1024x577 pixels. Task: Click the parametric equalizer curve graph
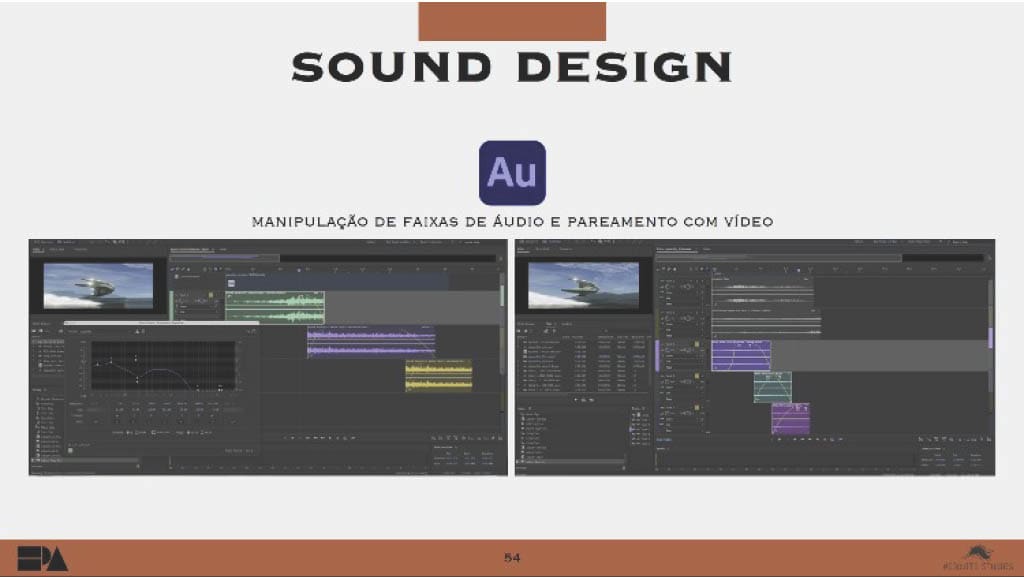coord(163,366)
